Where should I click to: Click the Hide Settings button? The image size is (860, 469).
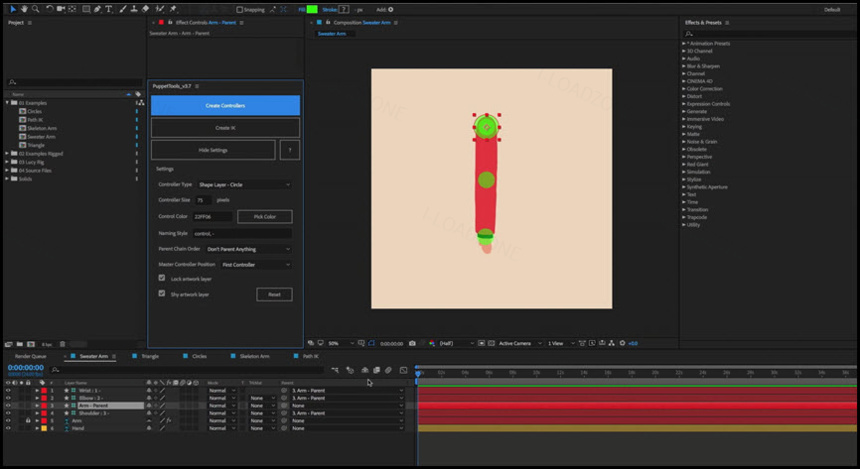pyautogui.click(x=213, y=150)
